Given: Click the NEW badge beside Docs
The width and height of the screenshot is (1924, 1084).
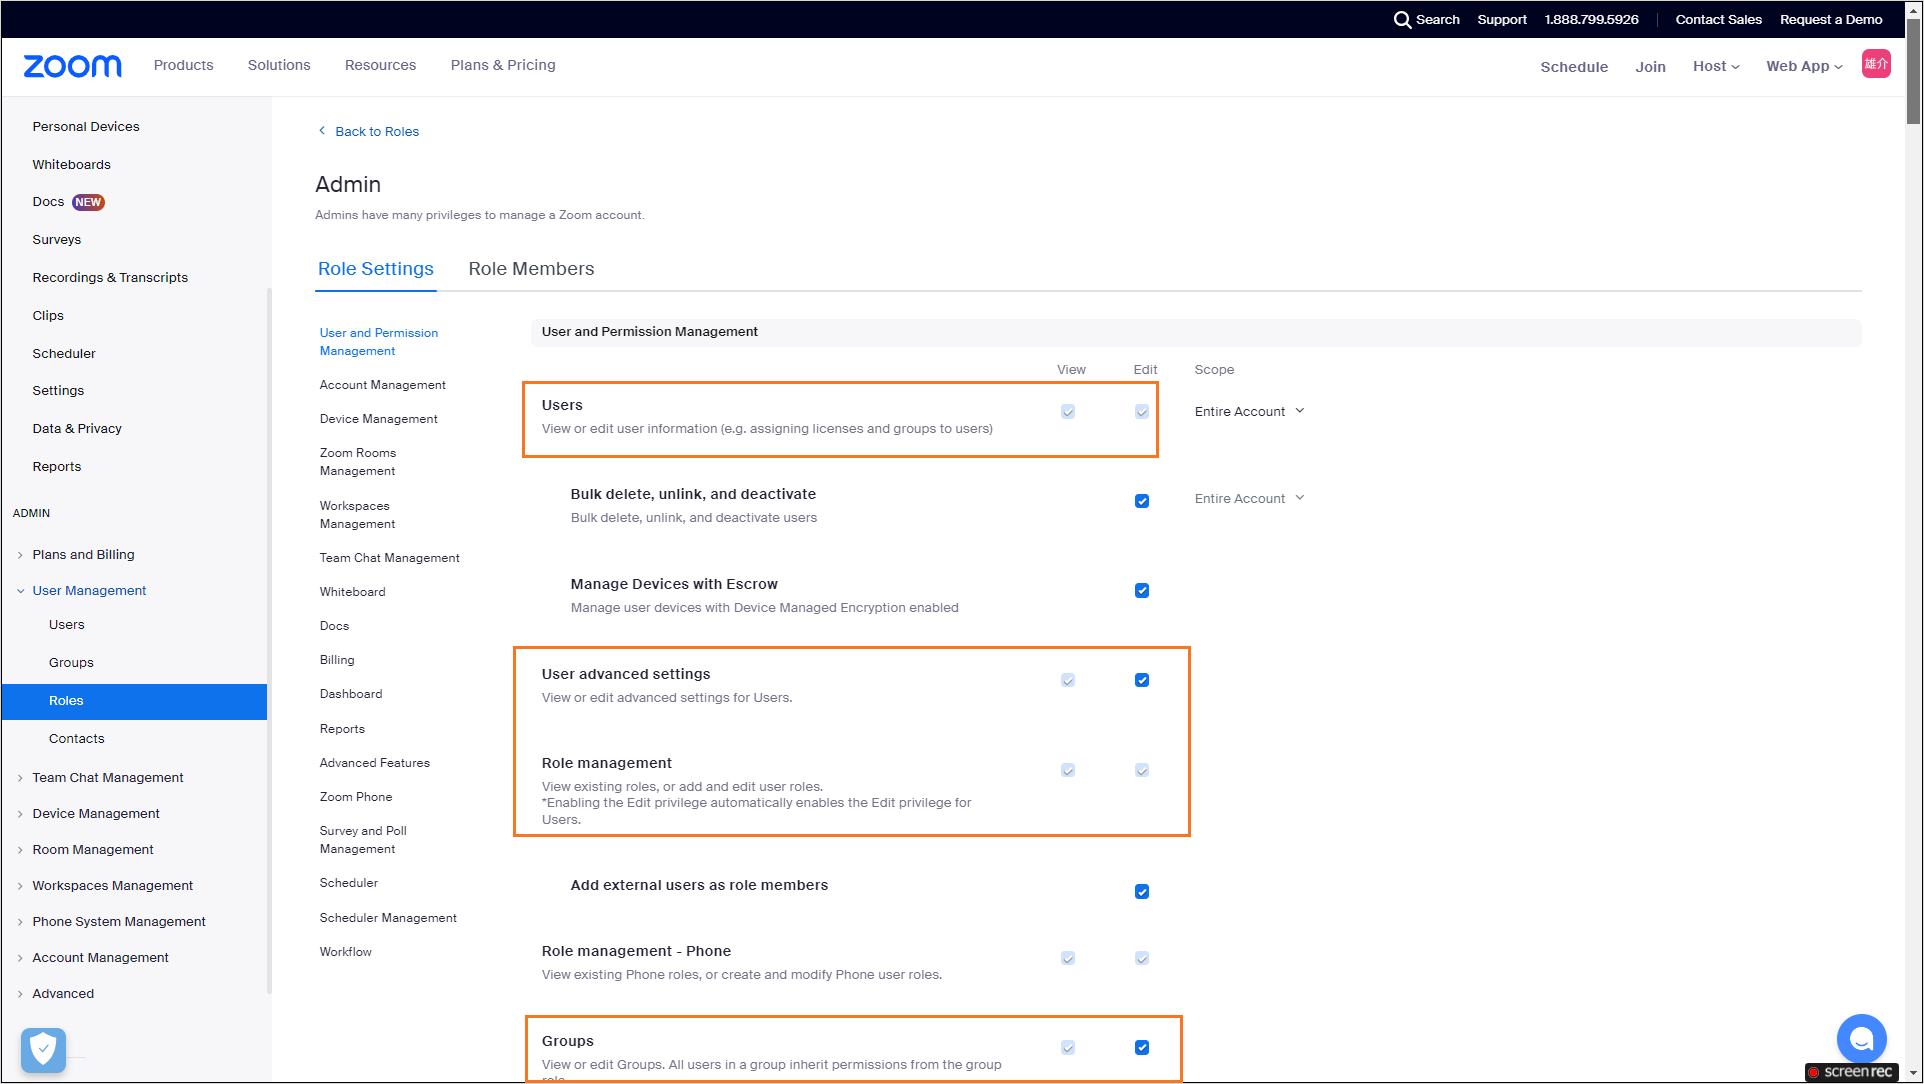Looking at the screenshot, I should pos(88,202).
